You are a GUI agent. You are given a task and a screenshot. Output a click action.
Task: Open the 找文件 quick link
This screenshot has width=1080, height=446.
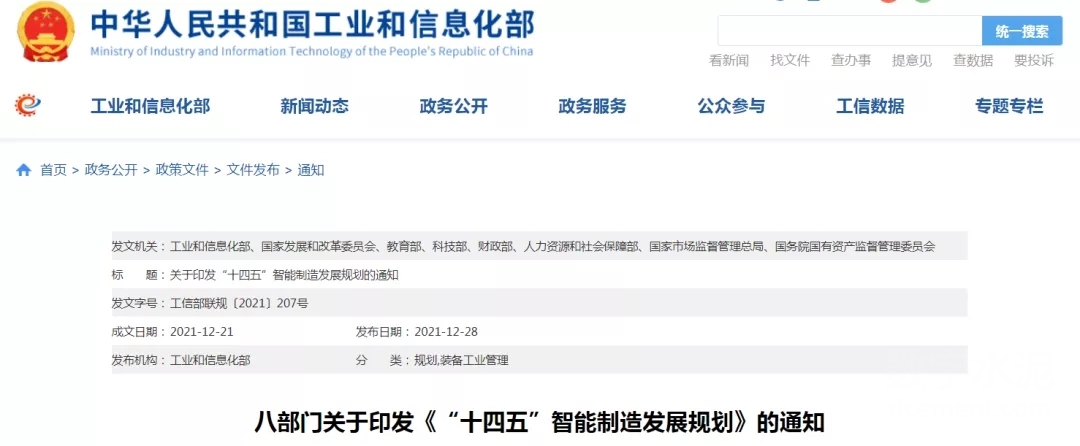790,61
